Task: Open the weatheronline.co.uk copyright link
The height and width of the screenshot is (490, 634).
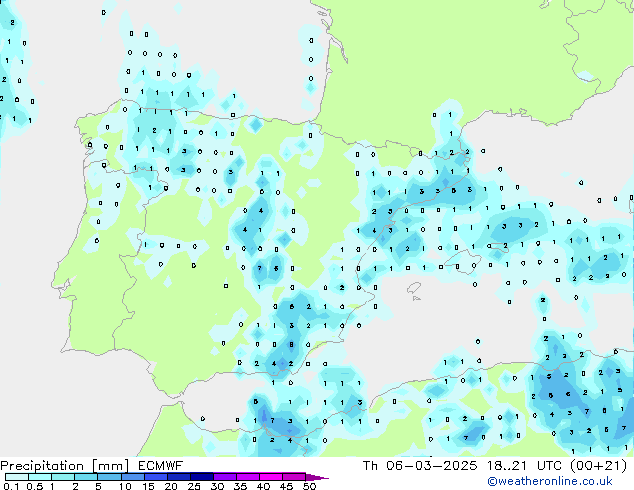Action: pos(550,481)
